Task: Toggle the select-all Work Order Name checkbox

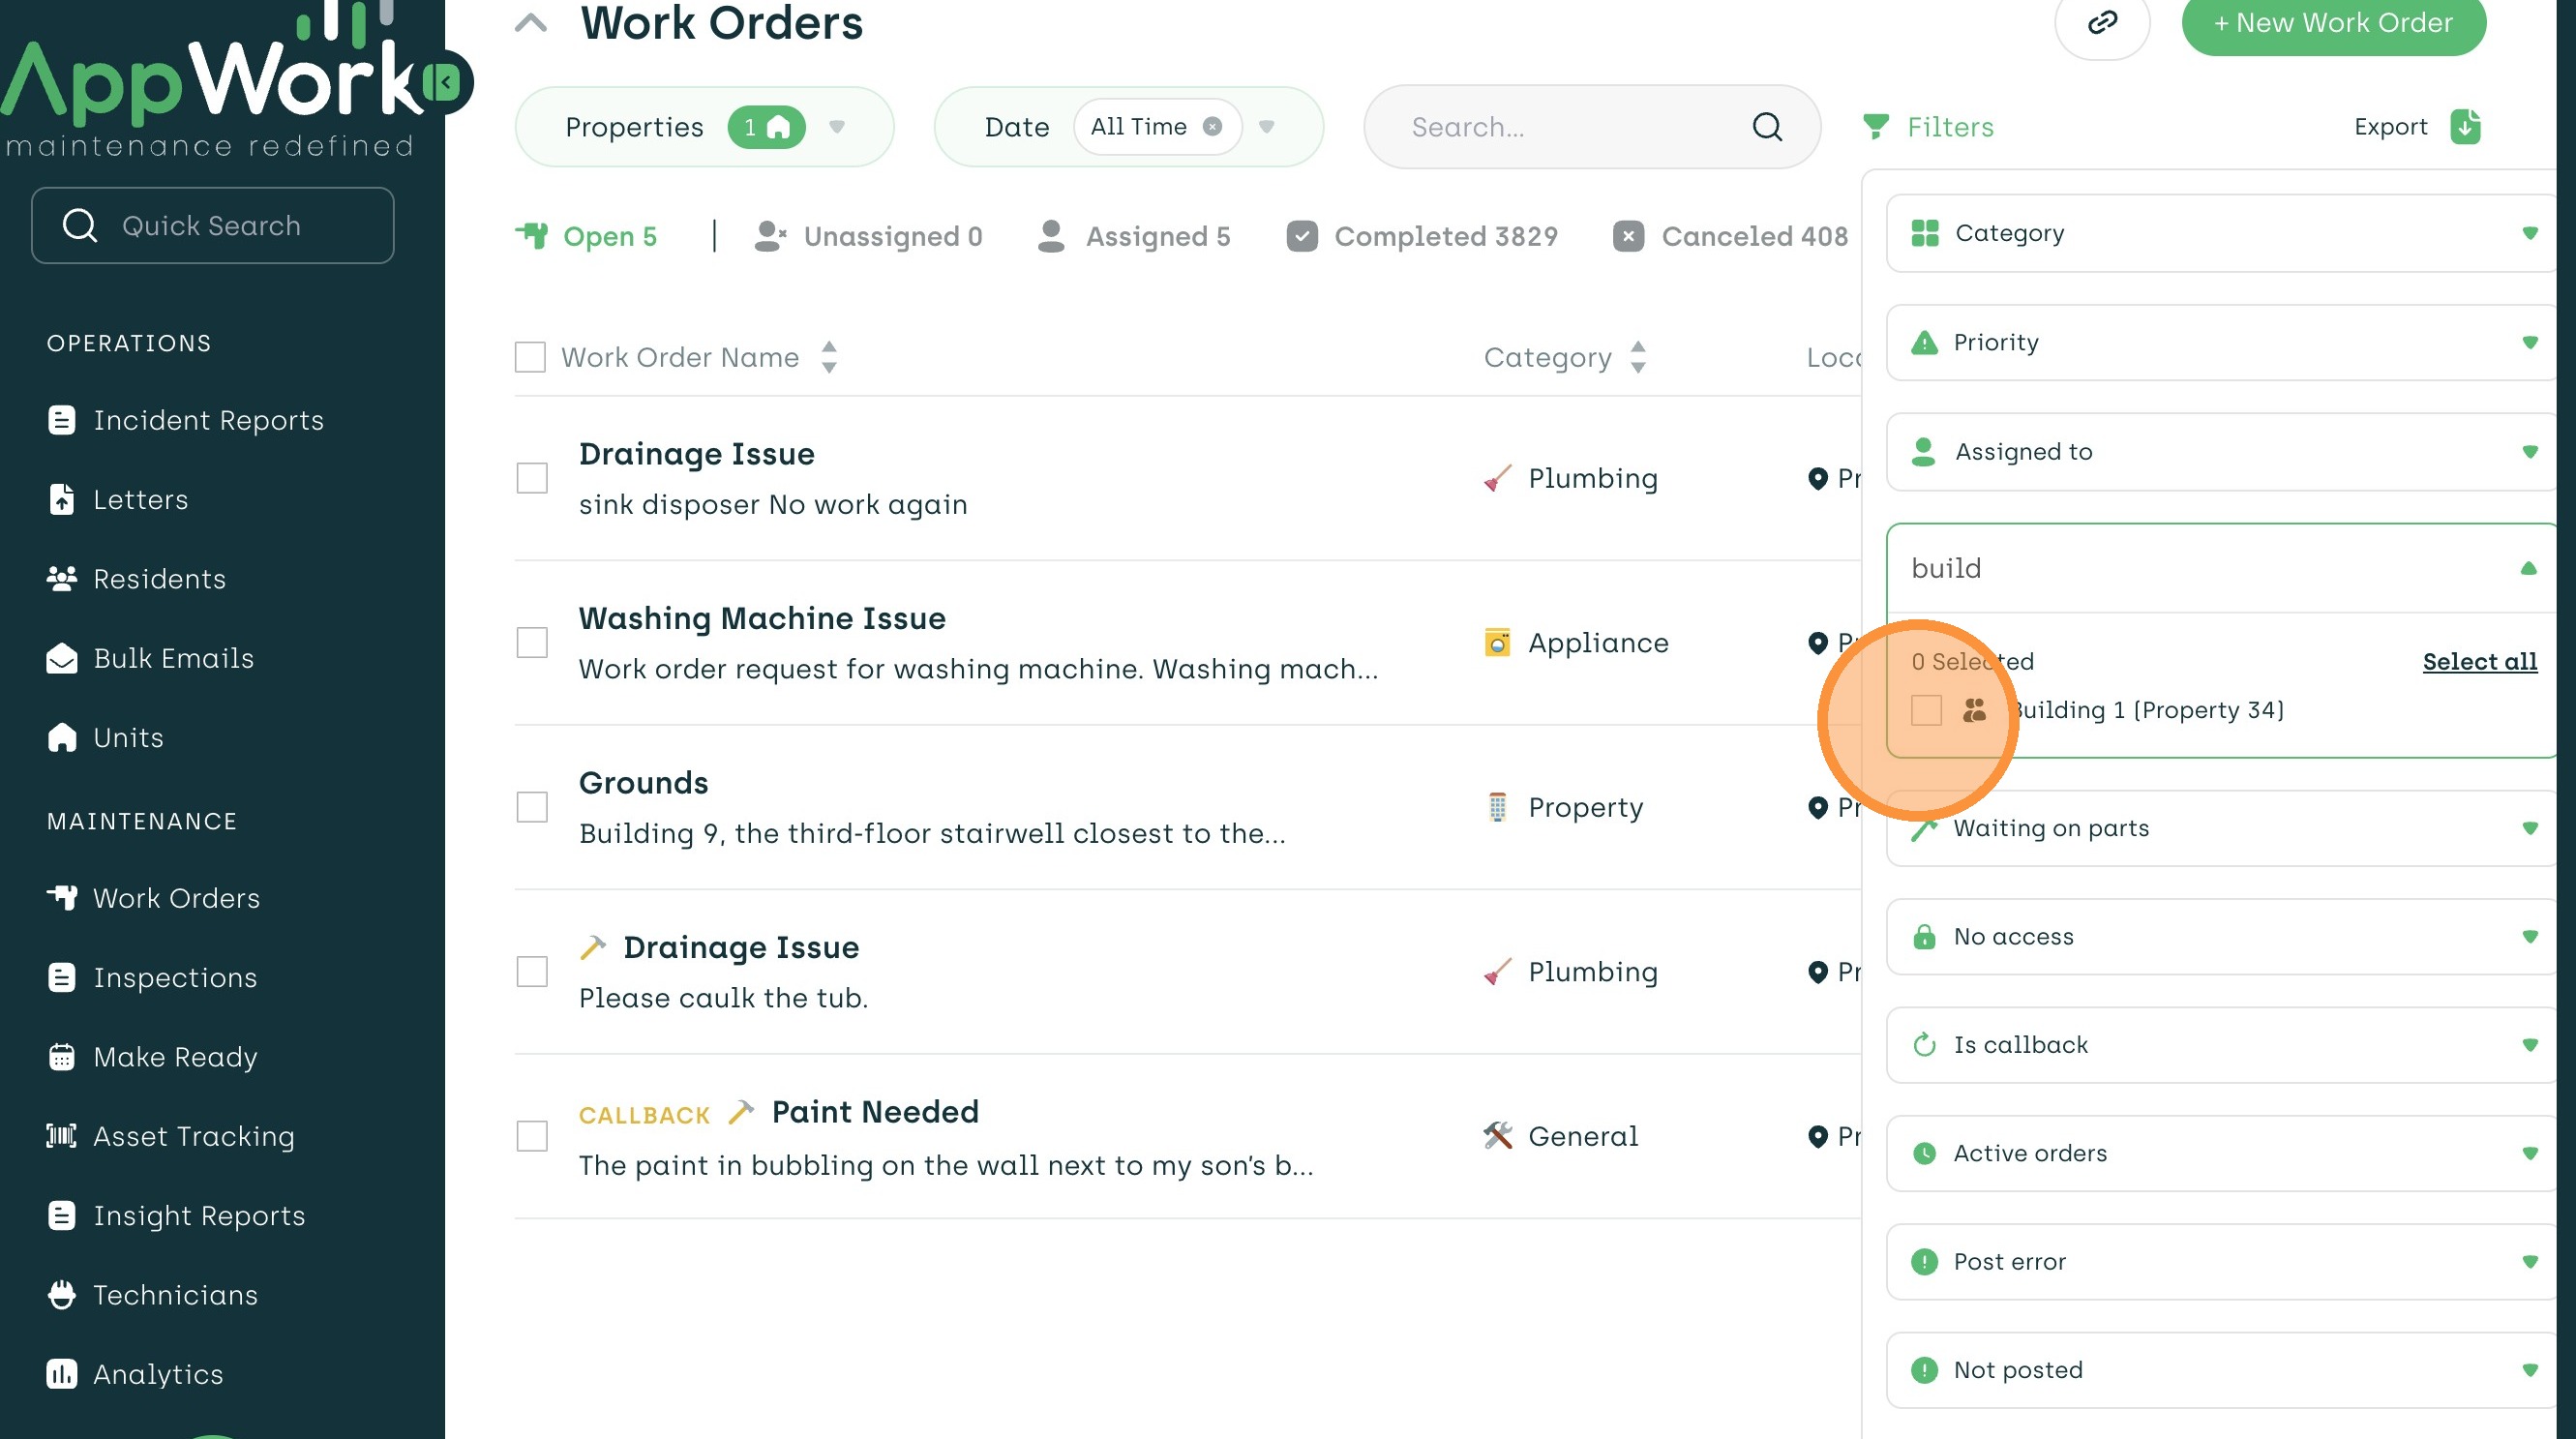Action: [530, 357]
